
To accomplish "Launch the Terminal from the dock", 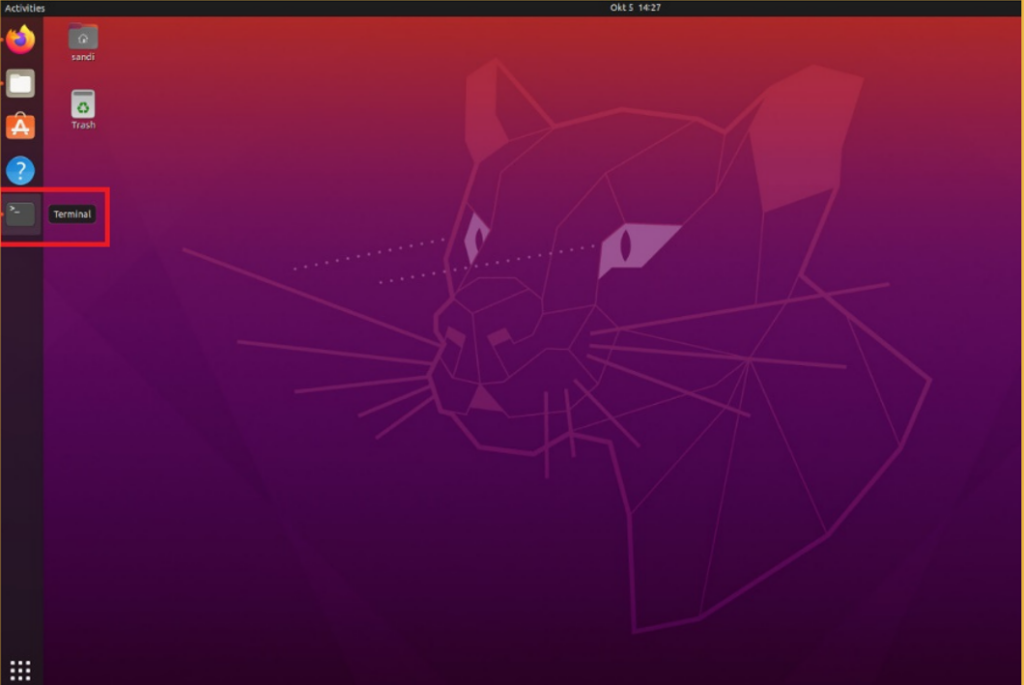I will tap(20, 214).
